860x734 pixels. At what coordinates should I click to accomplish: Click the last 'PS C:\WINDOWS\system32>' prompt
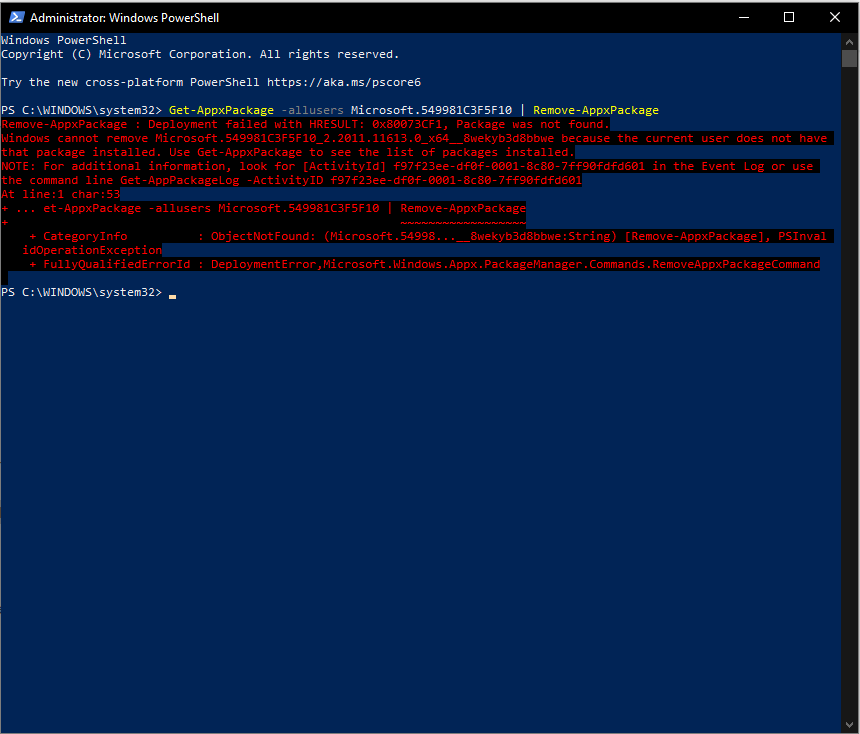point(81,292)
